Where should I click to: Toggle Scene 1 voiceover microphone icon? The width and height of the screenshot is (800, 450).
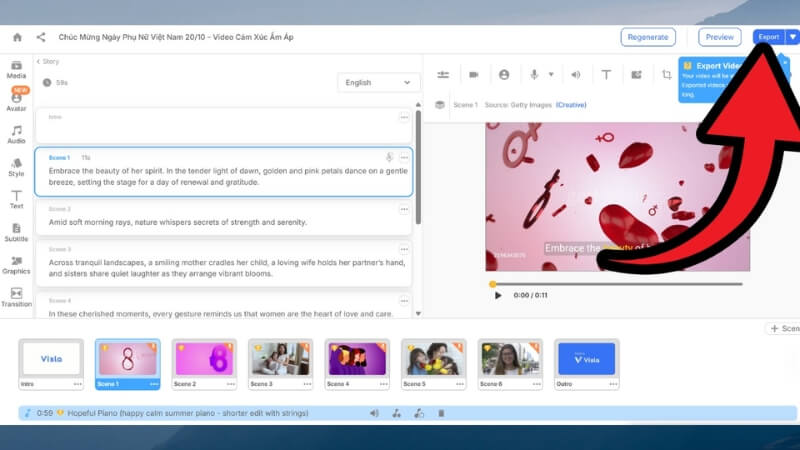(389, 157)
